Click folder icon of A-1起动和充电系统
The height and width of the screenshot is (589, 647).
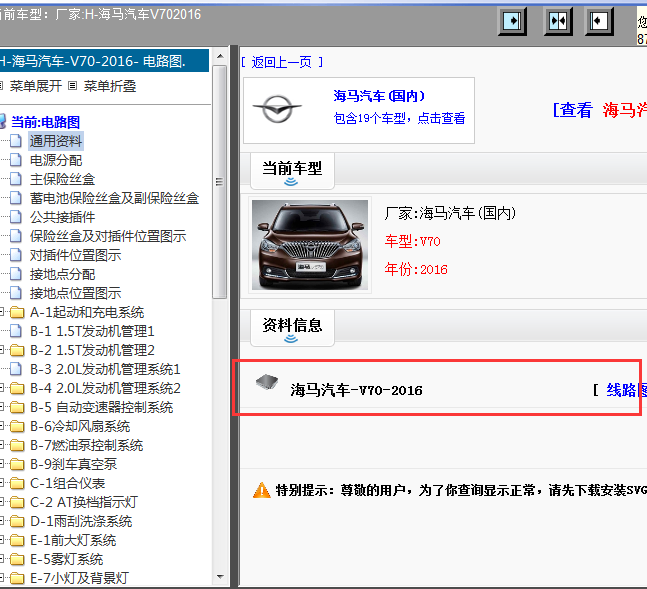[17, 312]
